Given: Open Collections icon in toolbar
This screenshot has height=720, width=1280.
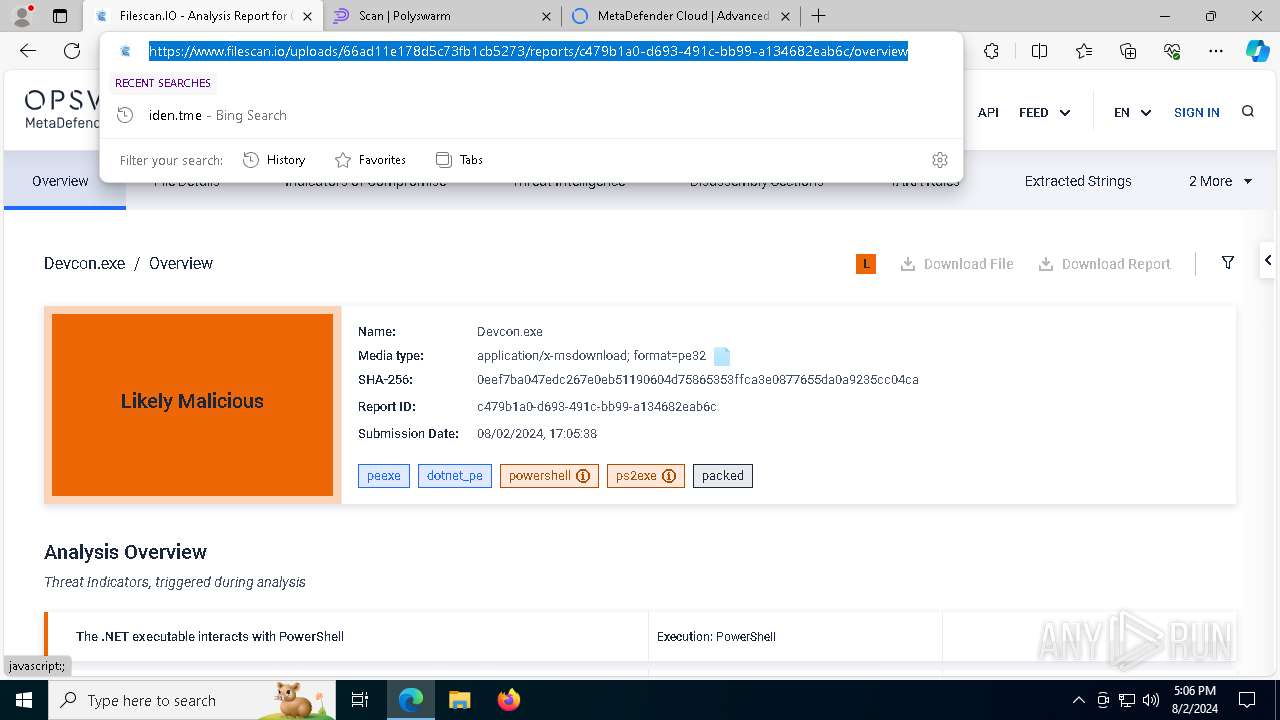Looking at the screenshot, I should pyautogui.click(x=1128, y=51).
